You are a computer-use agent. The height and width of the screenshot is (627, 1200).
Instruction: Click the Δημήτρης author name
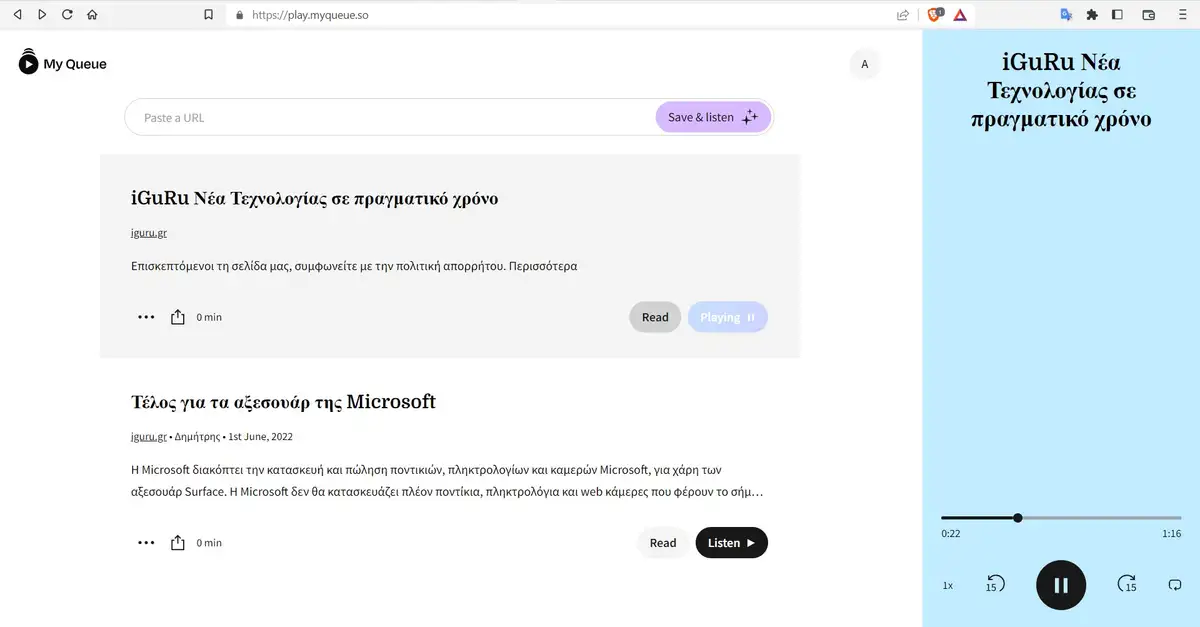pyautogui.click(x=197, y=437)
